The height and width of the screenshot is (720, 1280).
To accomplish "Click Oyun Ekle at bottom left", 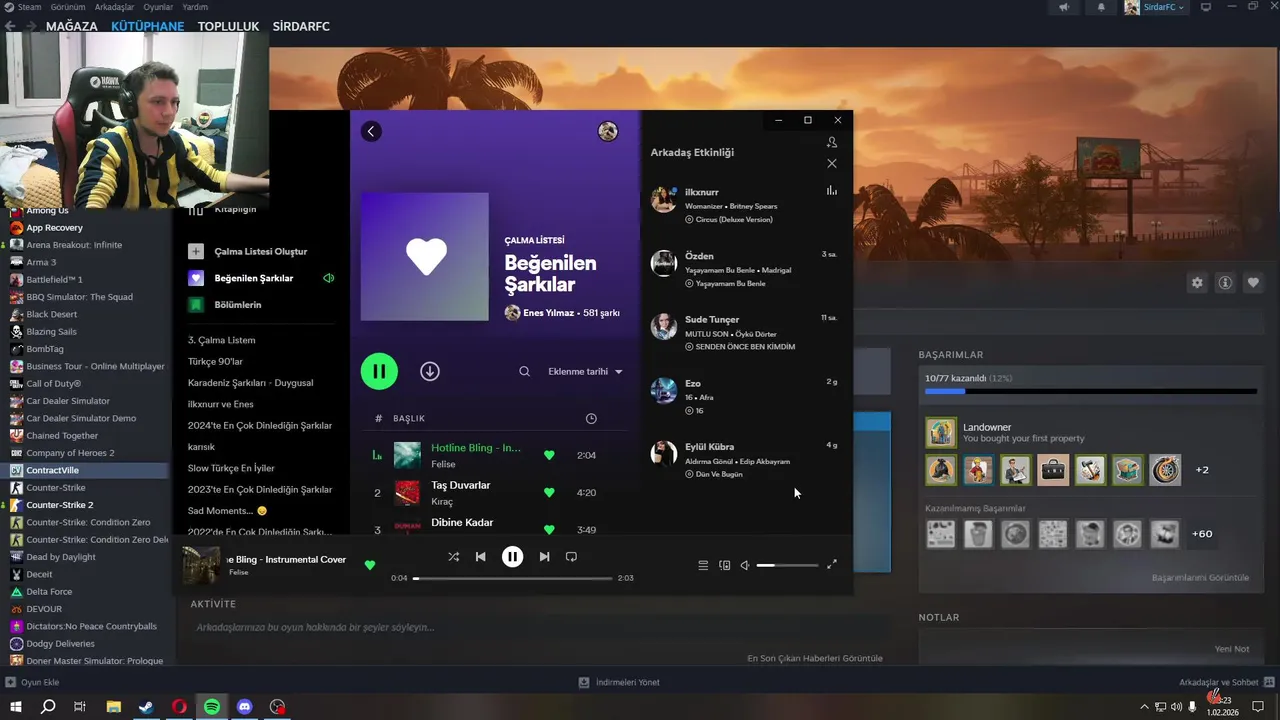I will point(32,682).
